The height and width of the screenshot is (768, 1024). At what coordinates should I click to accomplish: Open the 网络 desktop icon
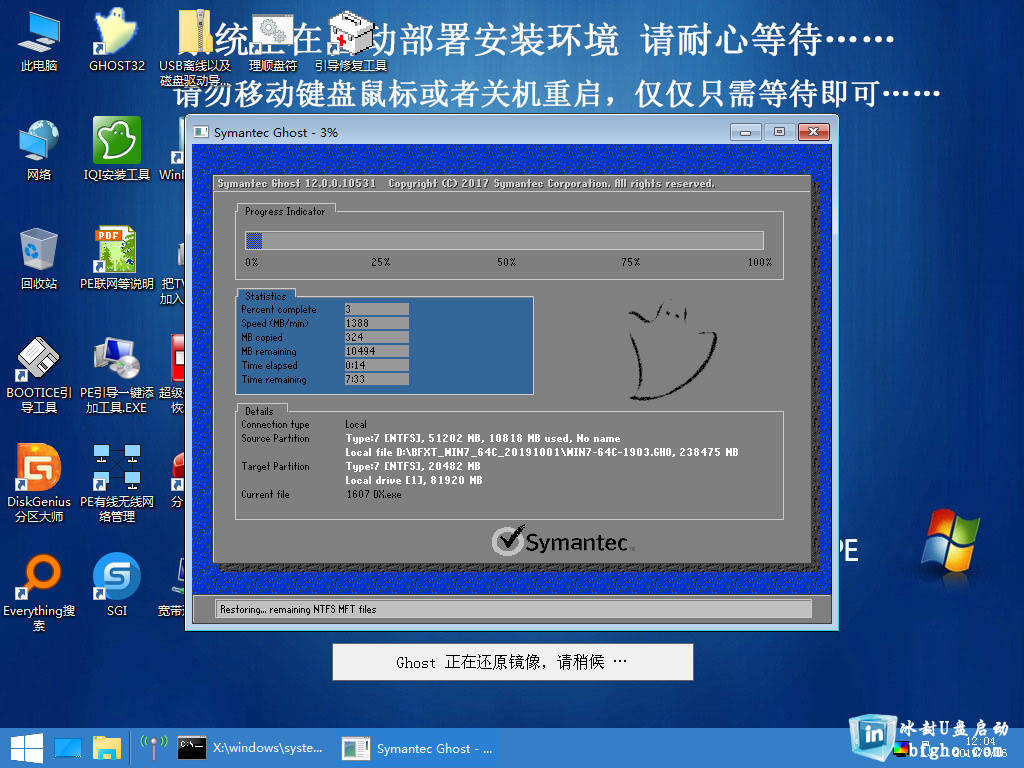tap(39, 150)
